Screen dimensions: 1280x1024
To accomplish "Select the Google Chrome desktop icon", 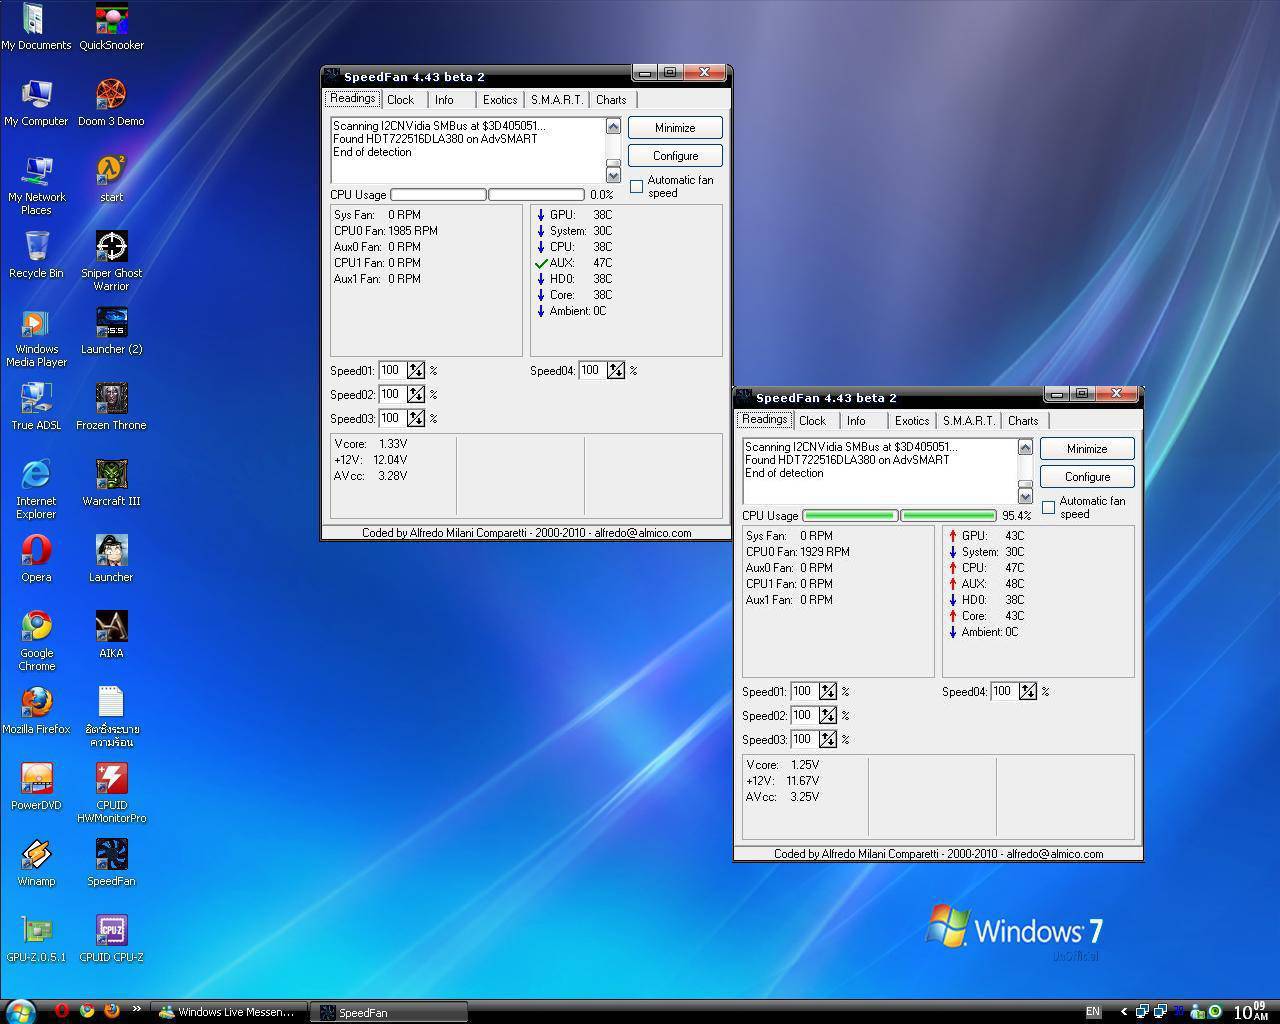I will coord(36,640).
